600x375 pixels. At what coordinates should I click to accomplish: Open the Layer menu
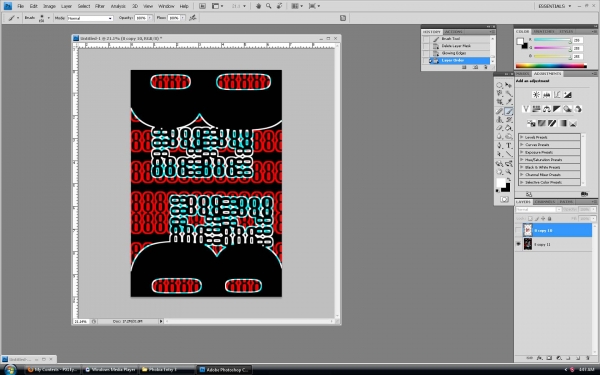pos(67,6)
